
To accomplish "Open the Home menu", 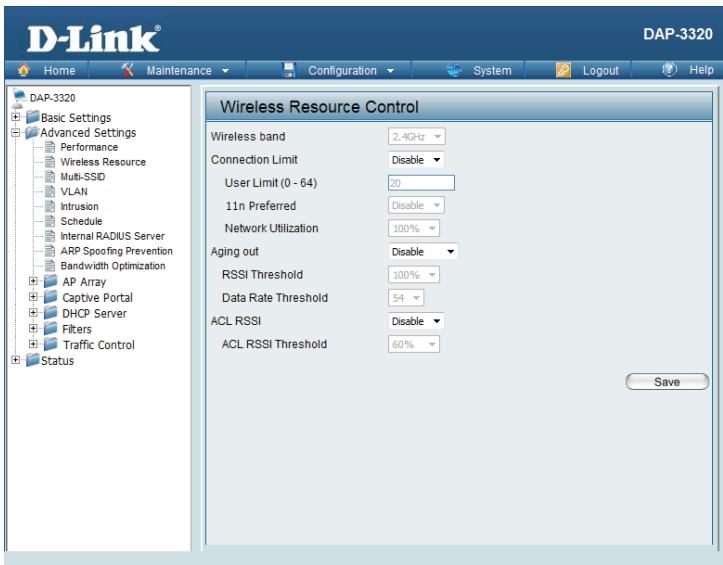I will (x=59, y=71).
